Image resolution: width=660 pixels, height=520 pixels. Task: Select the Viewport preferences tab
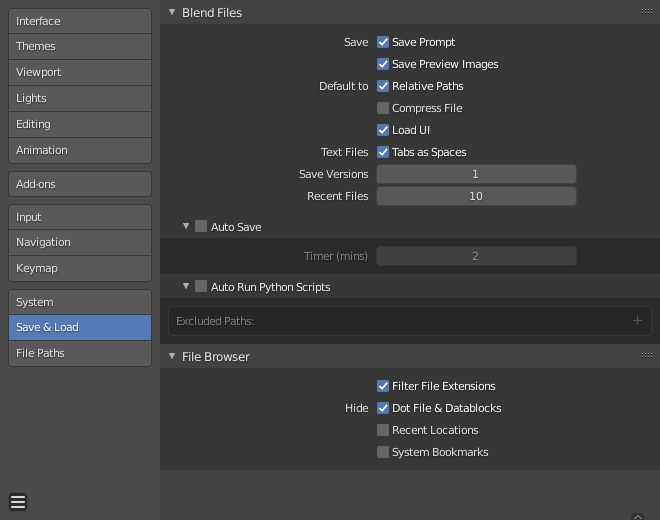point(80,72)
